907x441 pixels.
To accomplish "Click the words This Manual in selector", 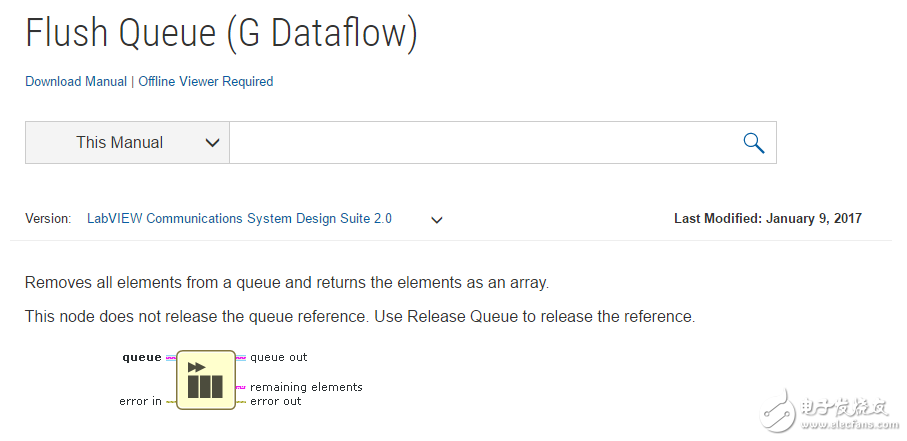I will tap(119, 143).
